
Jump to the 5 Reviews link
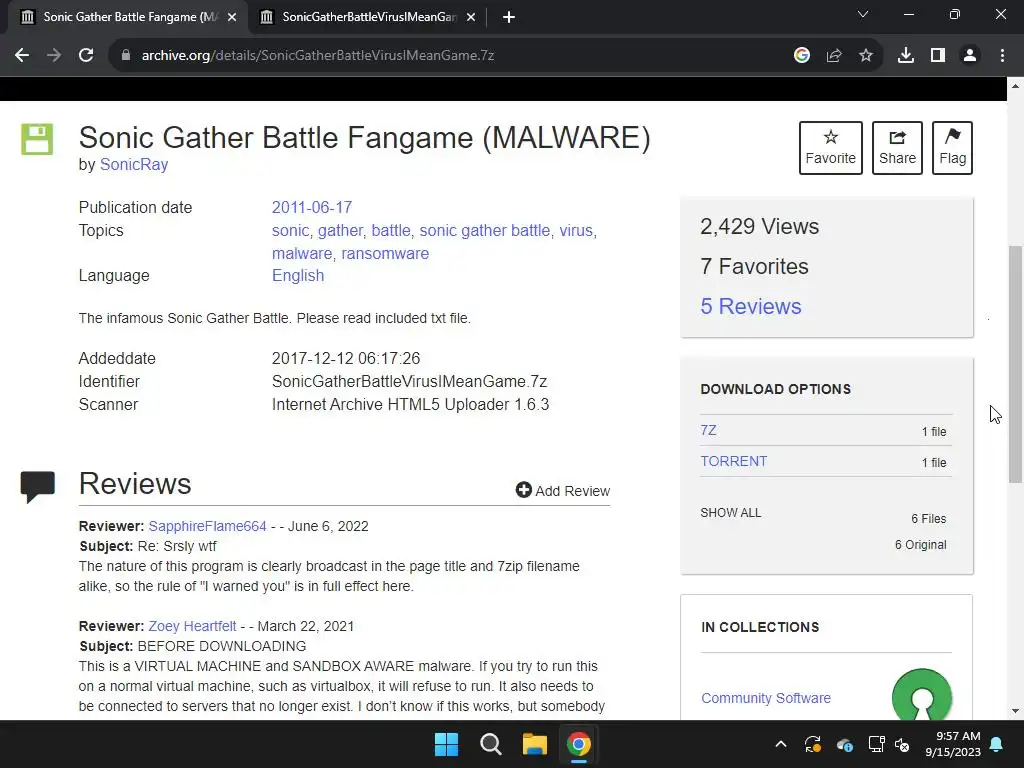[x=750, y=306]
